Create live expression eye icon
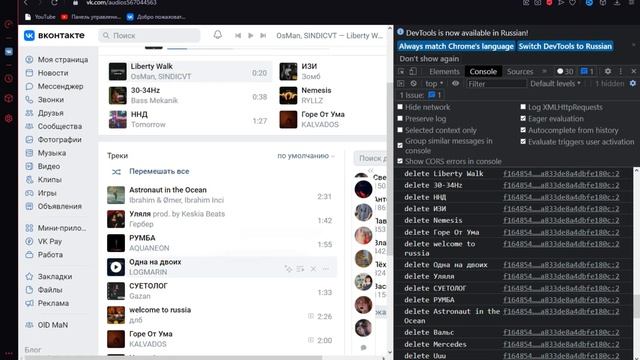Image resolution: width=640 pixels, height=360 pixels. point(456,84)
